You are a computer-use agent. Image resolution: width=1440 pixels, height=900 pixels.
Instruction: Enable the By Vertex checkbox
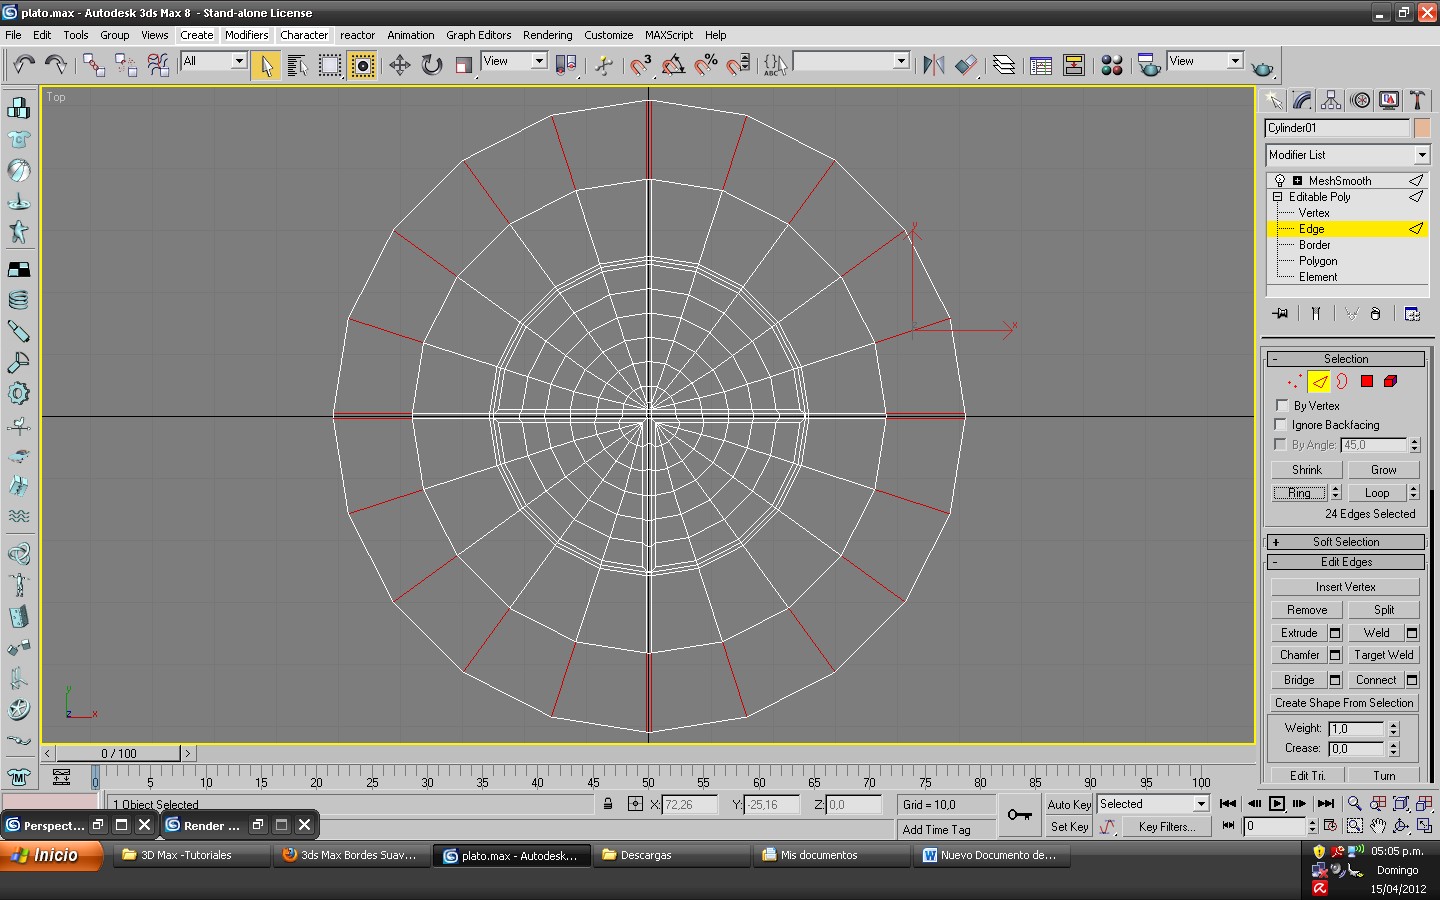(x=1281, y=405)
